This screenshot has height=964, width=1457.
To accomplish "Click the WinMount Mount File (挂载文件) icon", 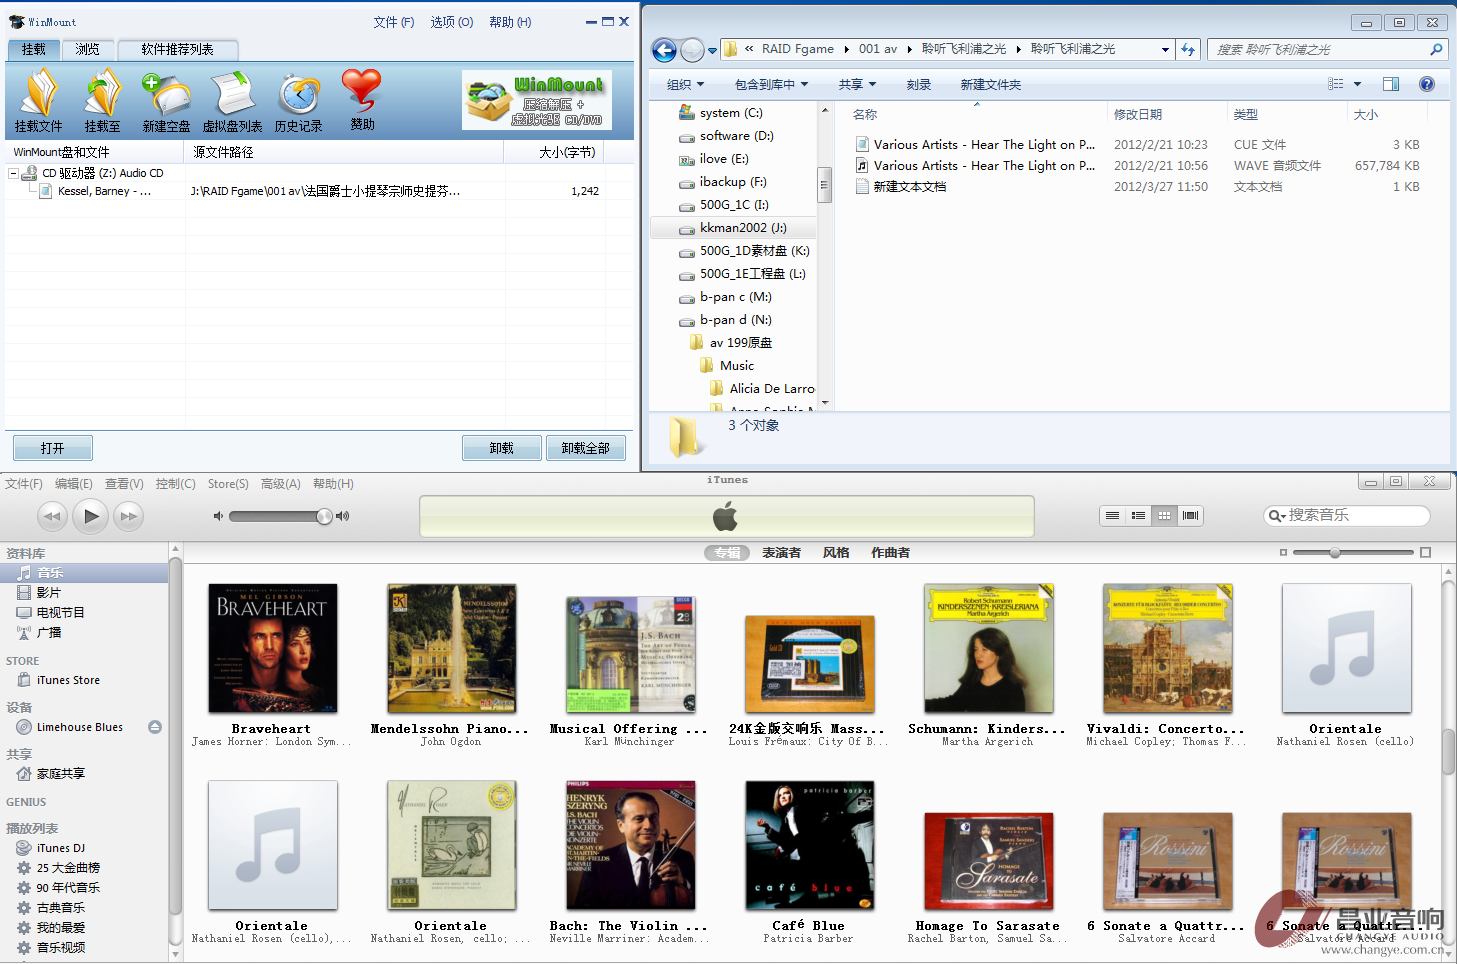I will 39,100.
